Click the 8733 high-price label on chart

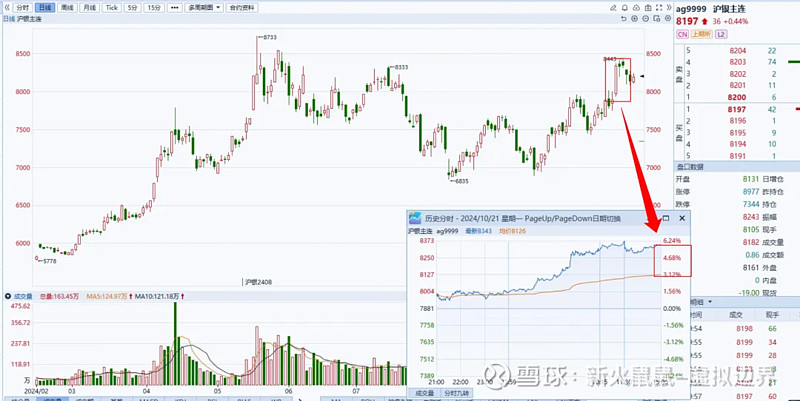pos(269,37)
